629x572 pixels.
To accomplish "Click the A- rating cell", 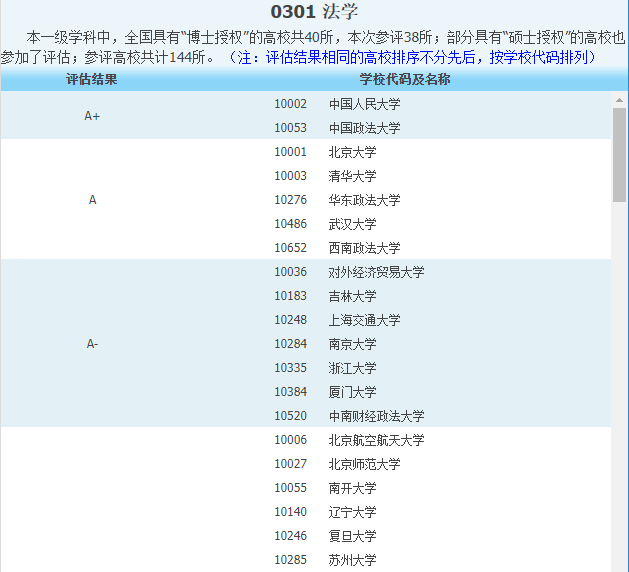I will [92, 344].
